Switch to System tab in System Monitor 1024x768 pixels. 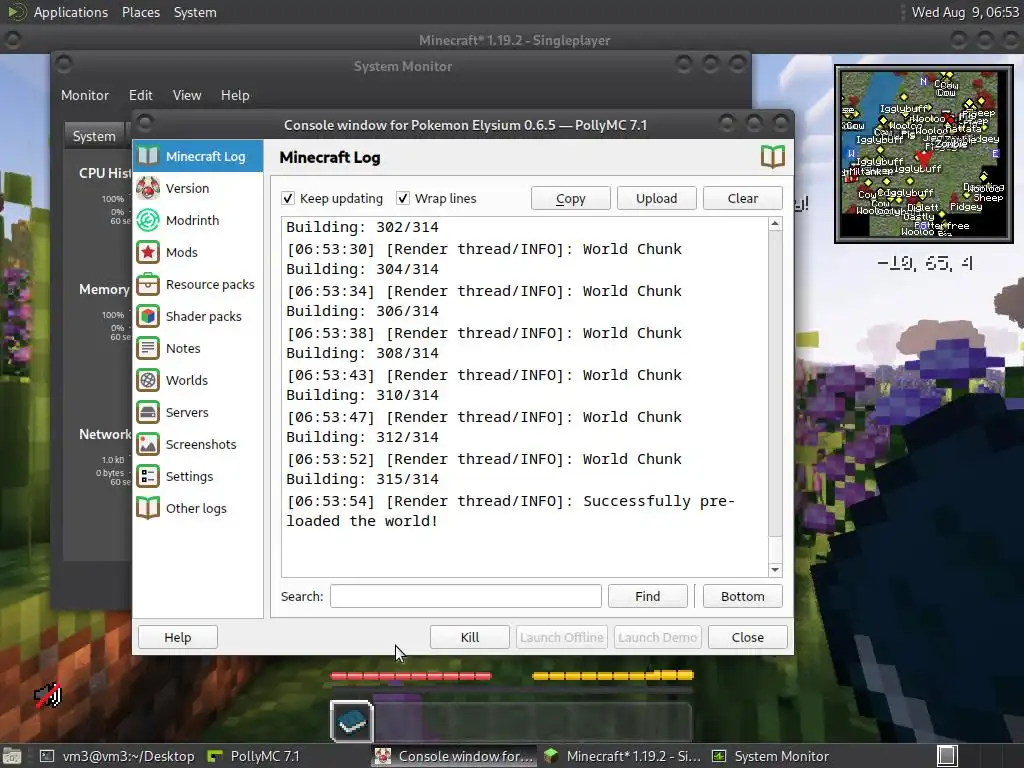(x=94, y=136)
